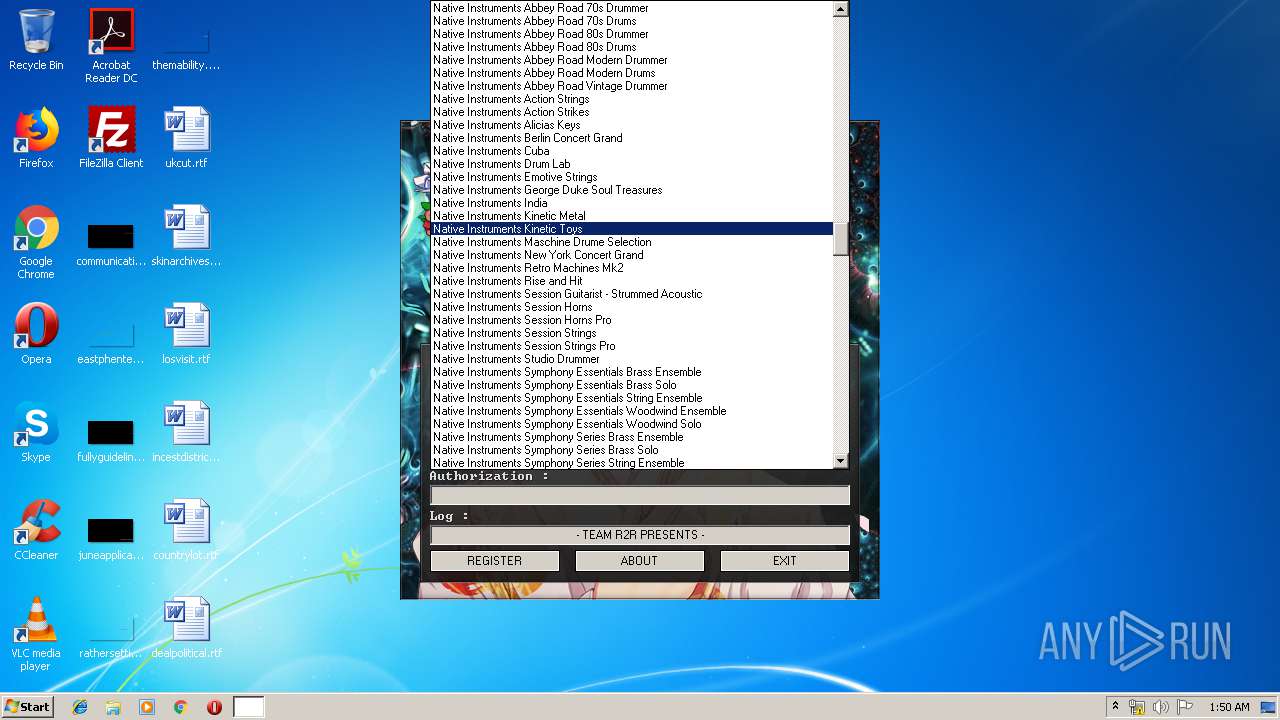The image size is (1280, 720).
Task: Launch Google Chrome desktop shortcut
Action: click(36, 242)
